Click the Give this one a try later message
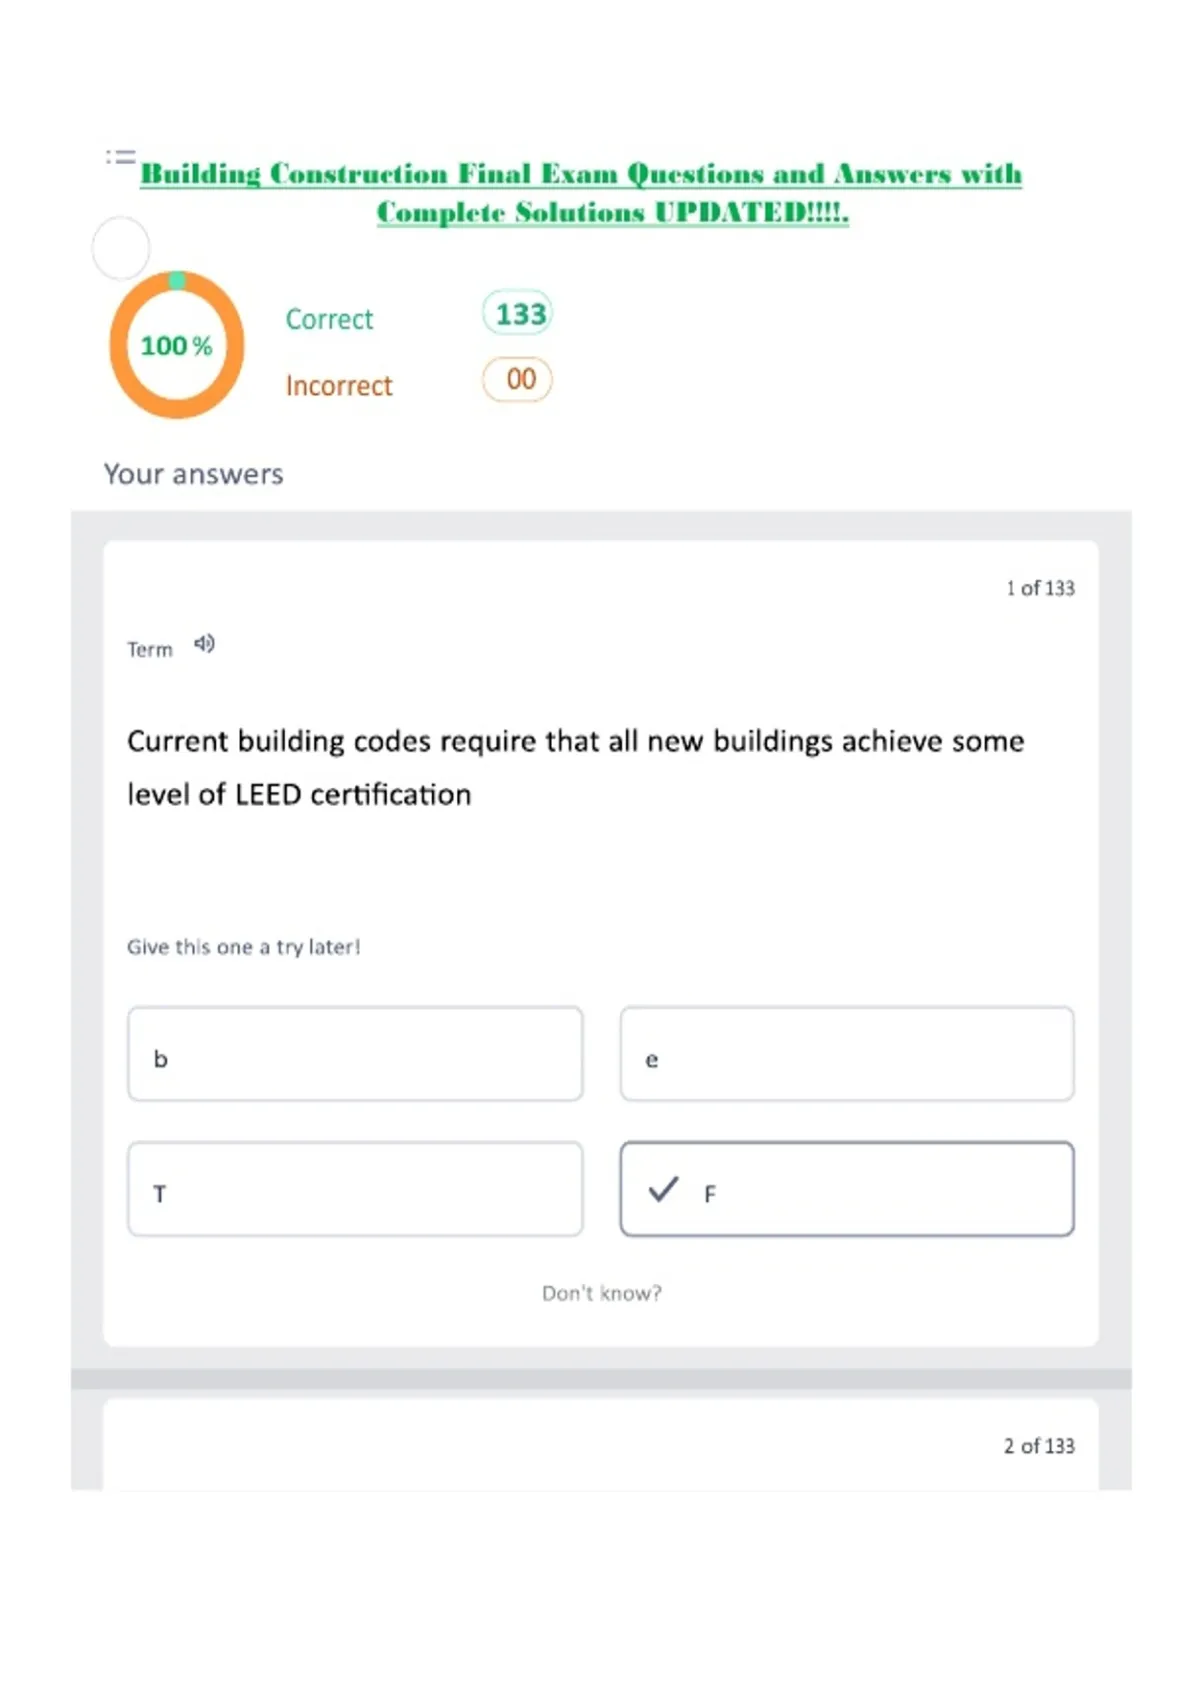1200x1700 pixels. point(243,947)
